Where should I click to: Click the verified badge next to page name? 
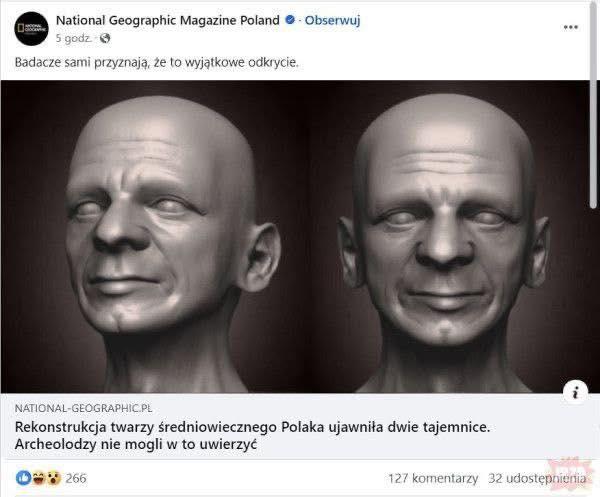(x=290, y=20)
